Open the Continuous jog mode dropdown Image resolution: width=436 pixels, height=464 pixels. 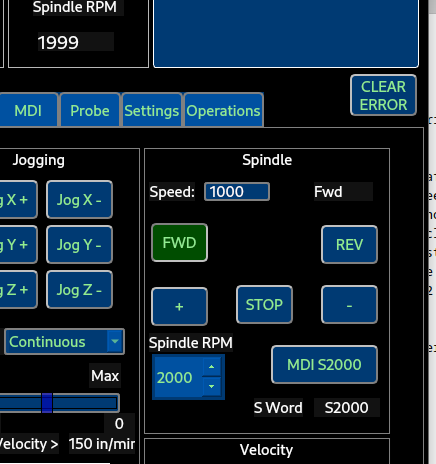click(64, 342)
